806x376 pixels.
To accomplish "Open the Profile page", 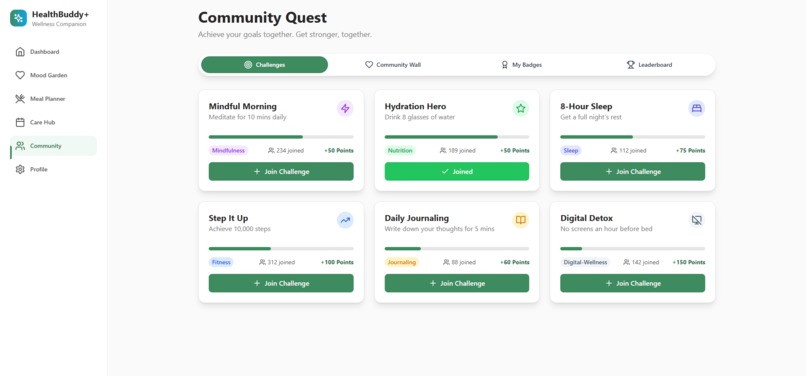I will (53, 169).
